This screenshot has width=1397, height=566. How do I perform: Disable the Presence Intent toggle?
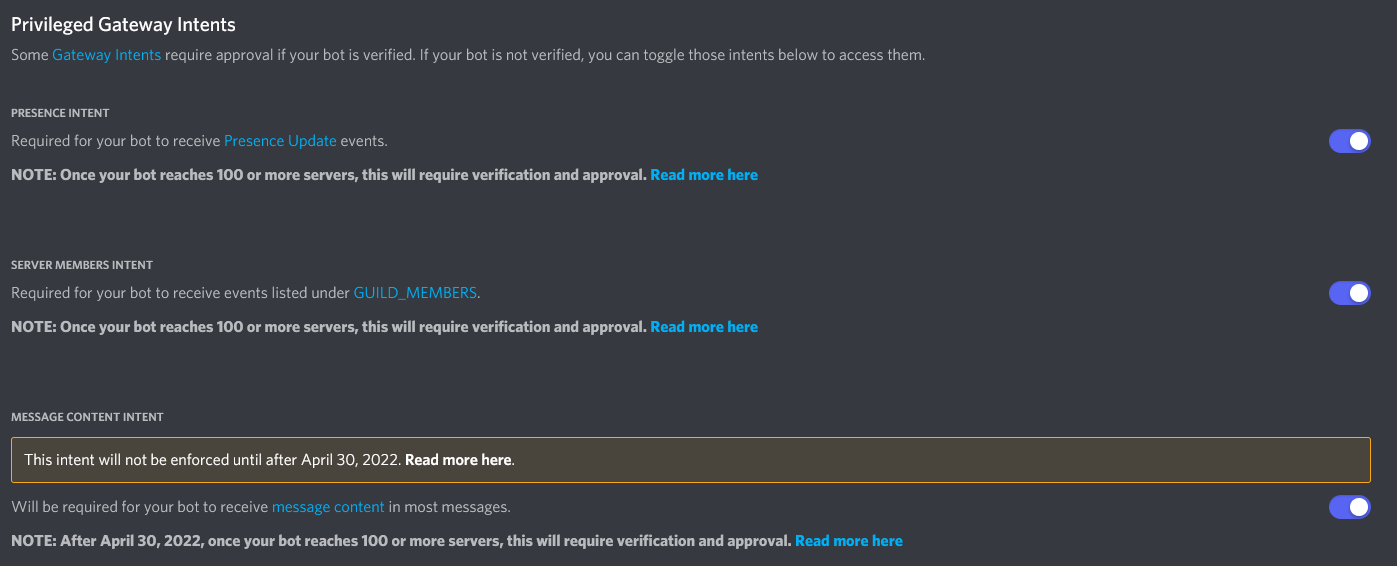[1349, 141]
